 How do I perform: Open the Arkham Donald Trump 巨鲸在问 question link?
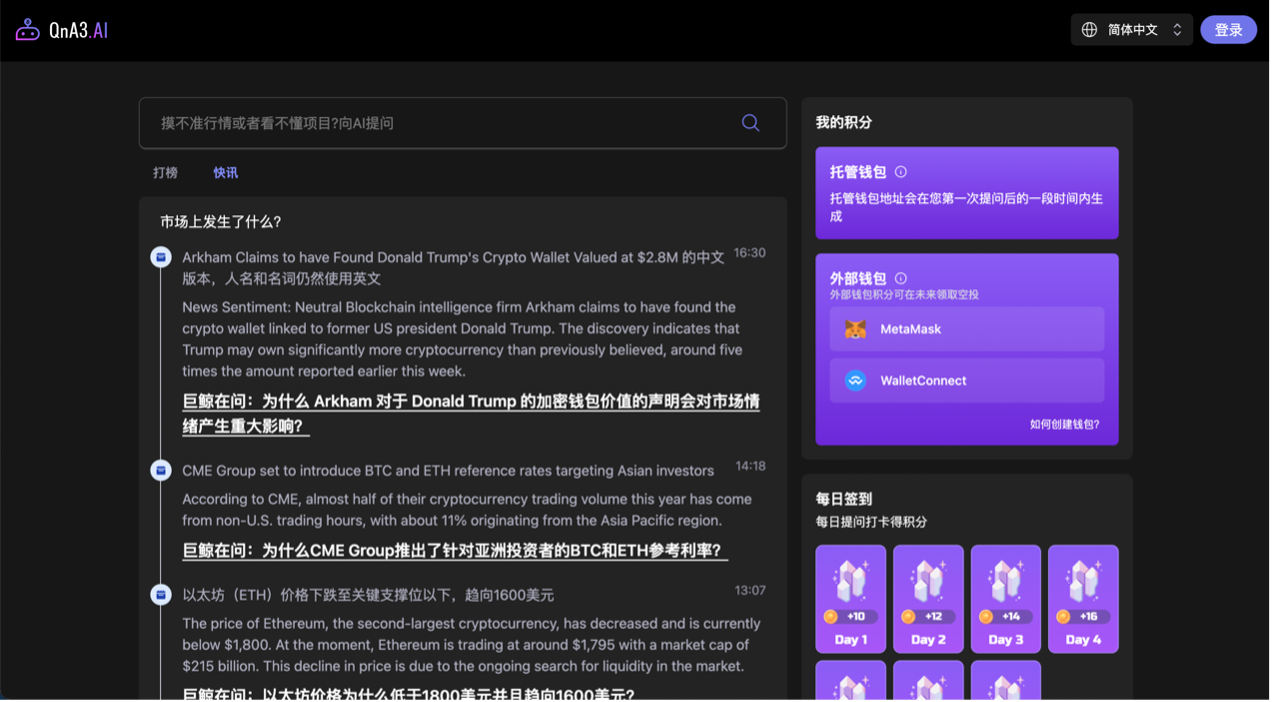(x=470, y=413)
